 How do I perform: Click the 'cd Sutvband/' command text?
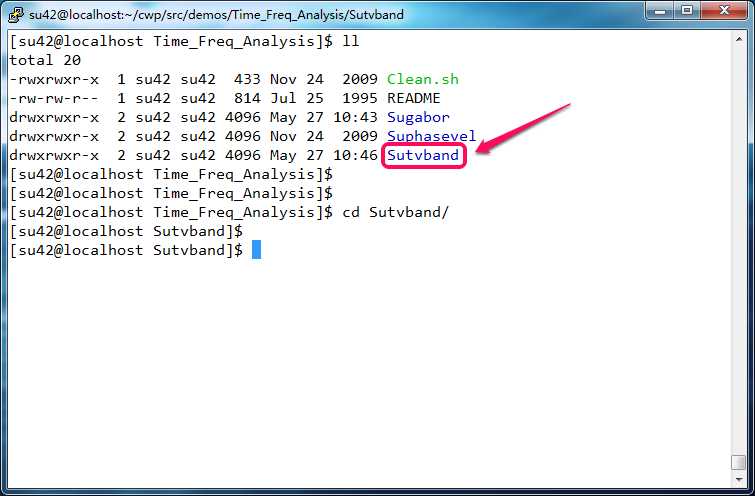(395, 212)
